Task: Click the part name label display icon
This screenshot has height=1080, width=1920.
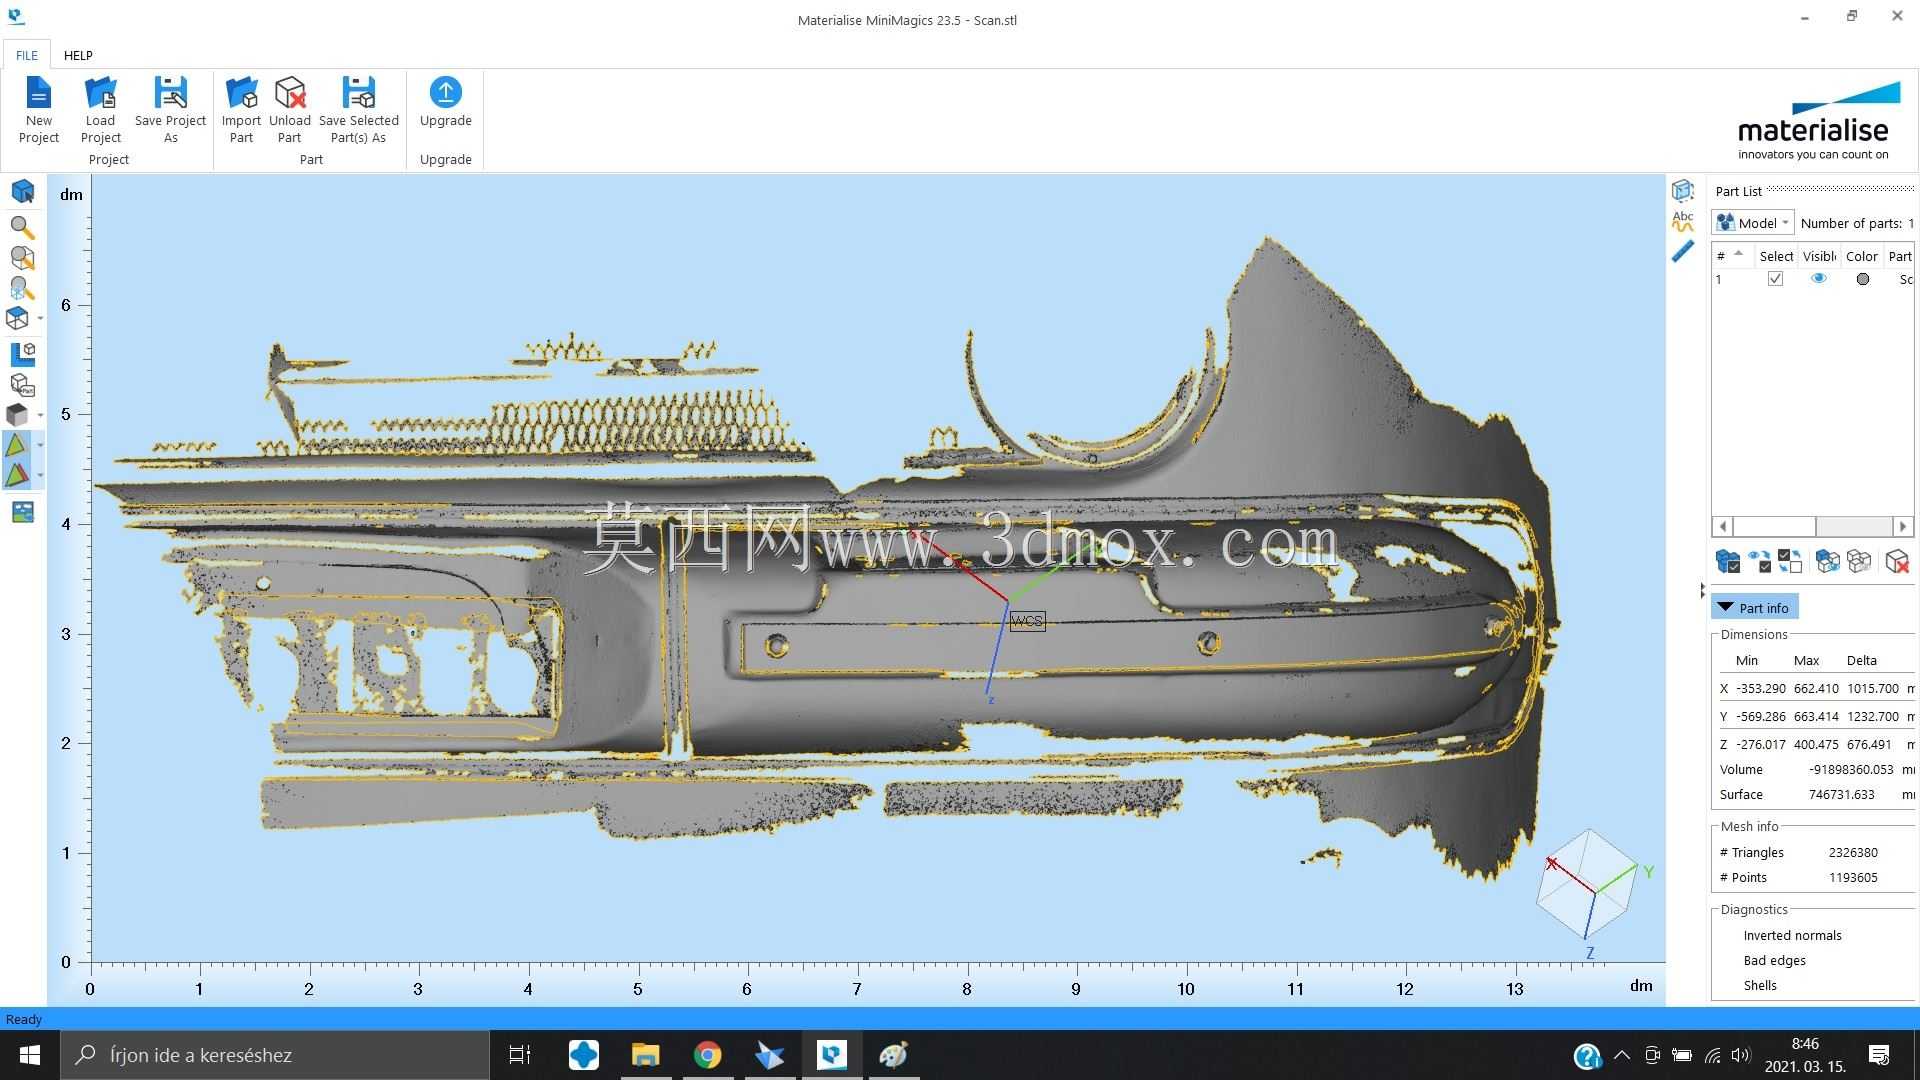Action: point(22,384)
